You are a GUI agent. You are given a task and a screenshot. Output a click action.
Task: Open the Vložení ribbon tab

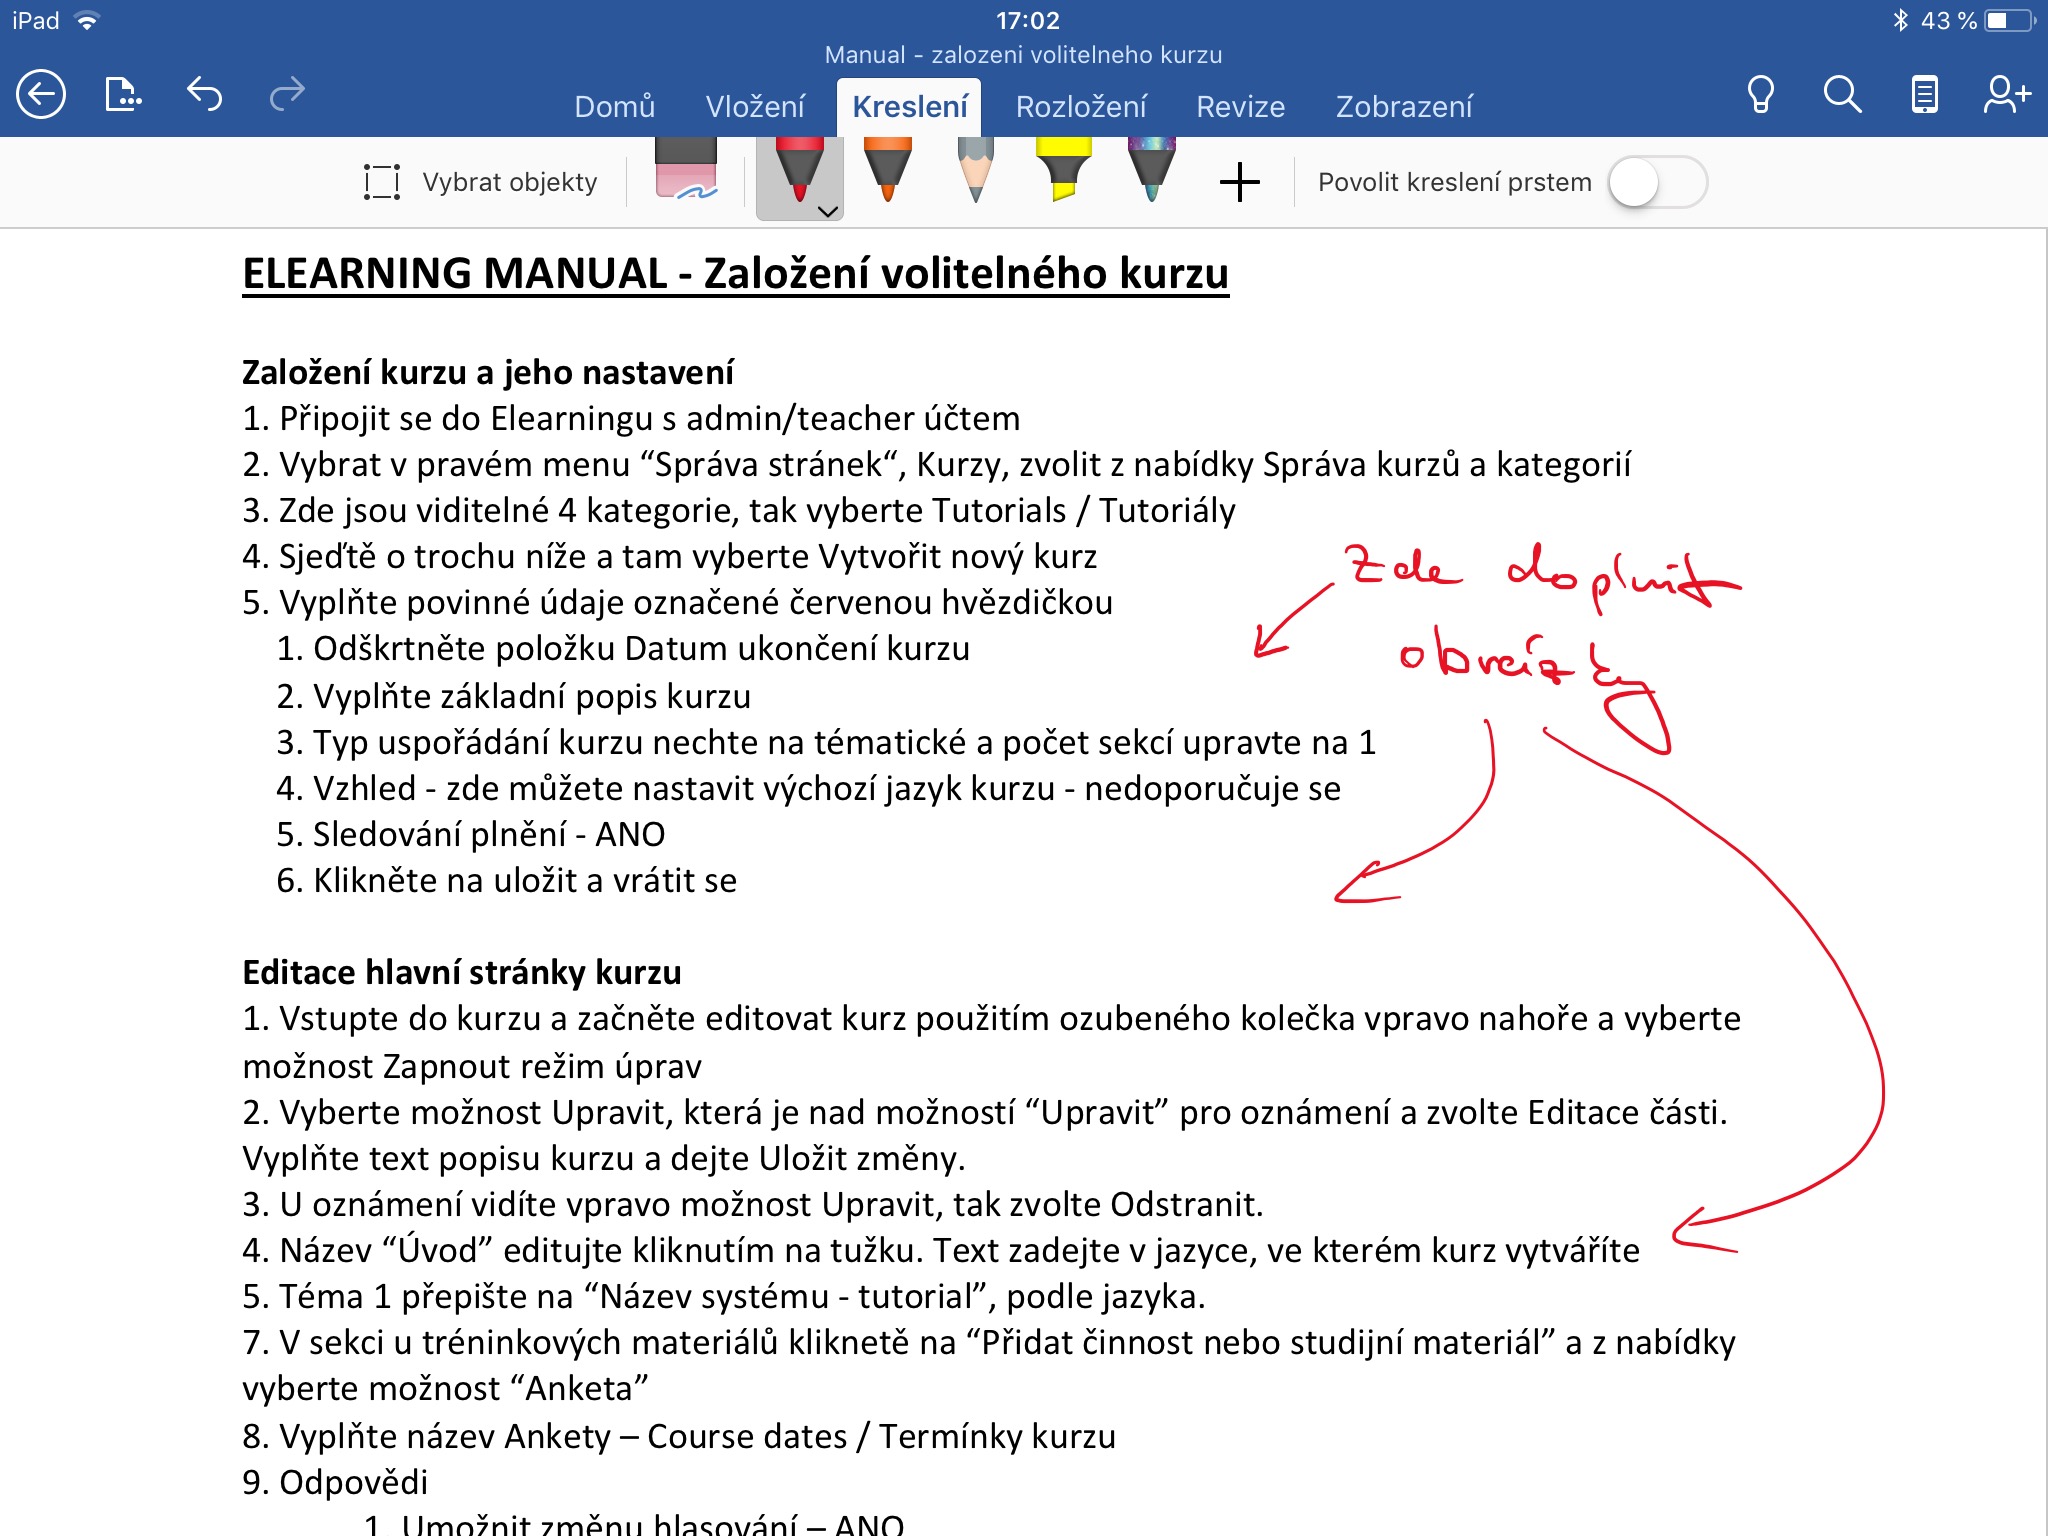755,107
